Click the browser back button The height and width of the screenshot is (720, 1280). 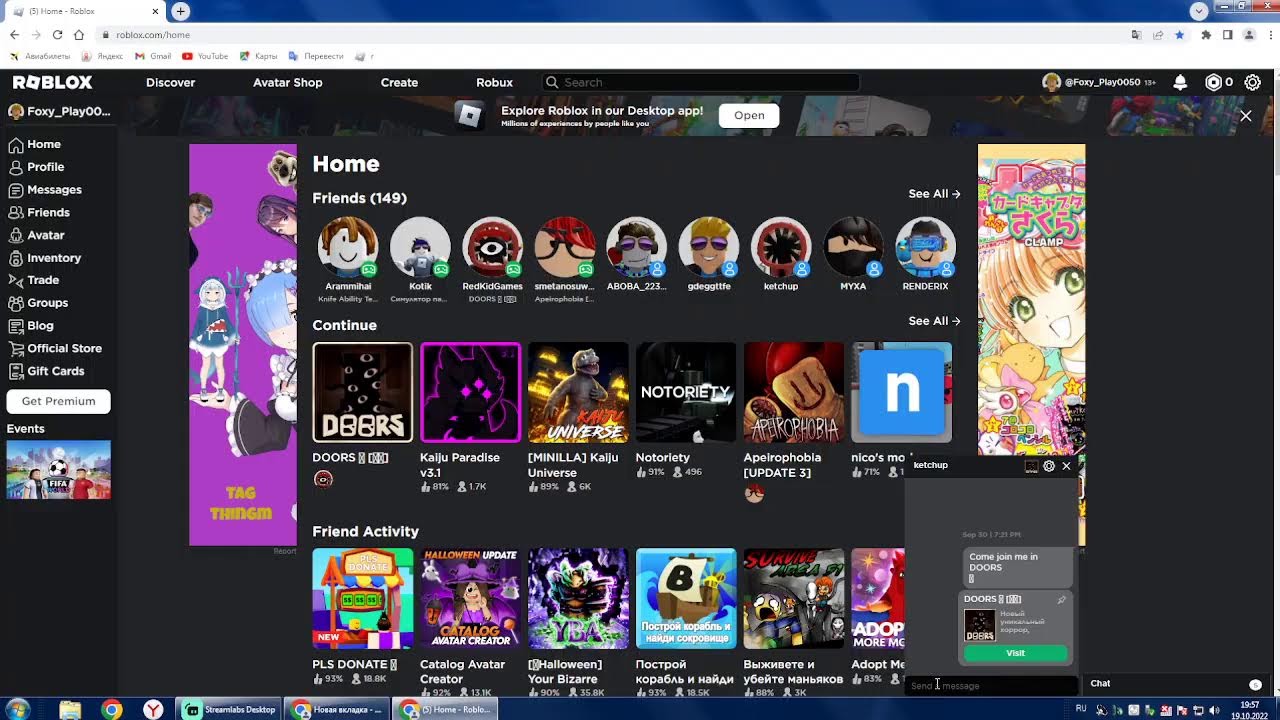coord(14,34)
